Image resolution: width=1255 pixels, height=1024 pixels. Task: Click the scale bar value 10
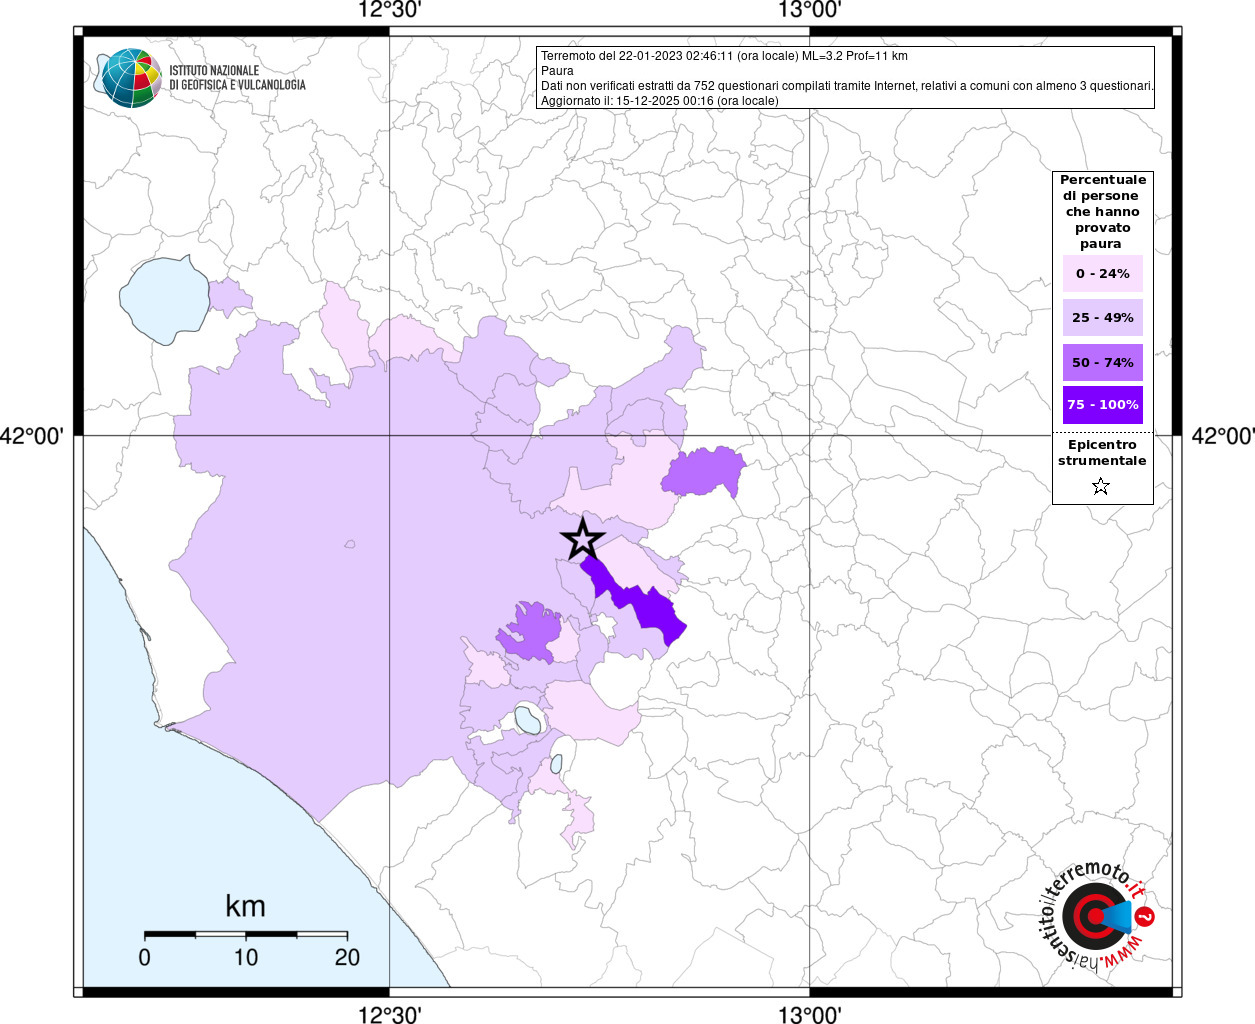click(246, 957)
